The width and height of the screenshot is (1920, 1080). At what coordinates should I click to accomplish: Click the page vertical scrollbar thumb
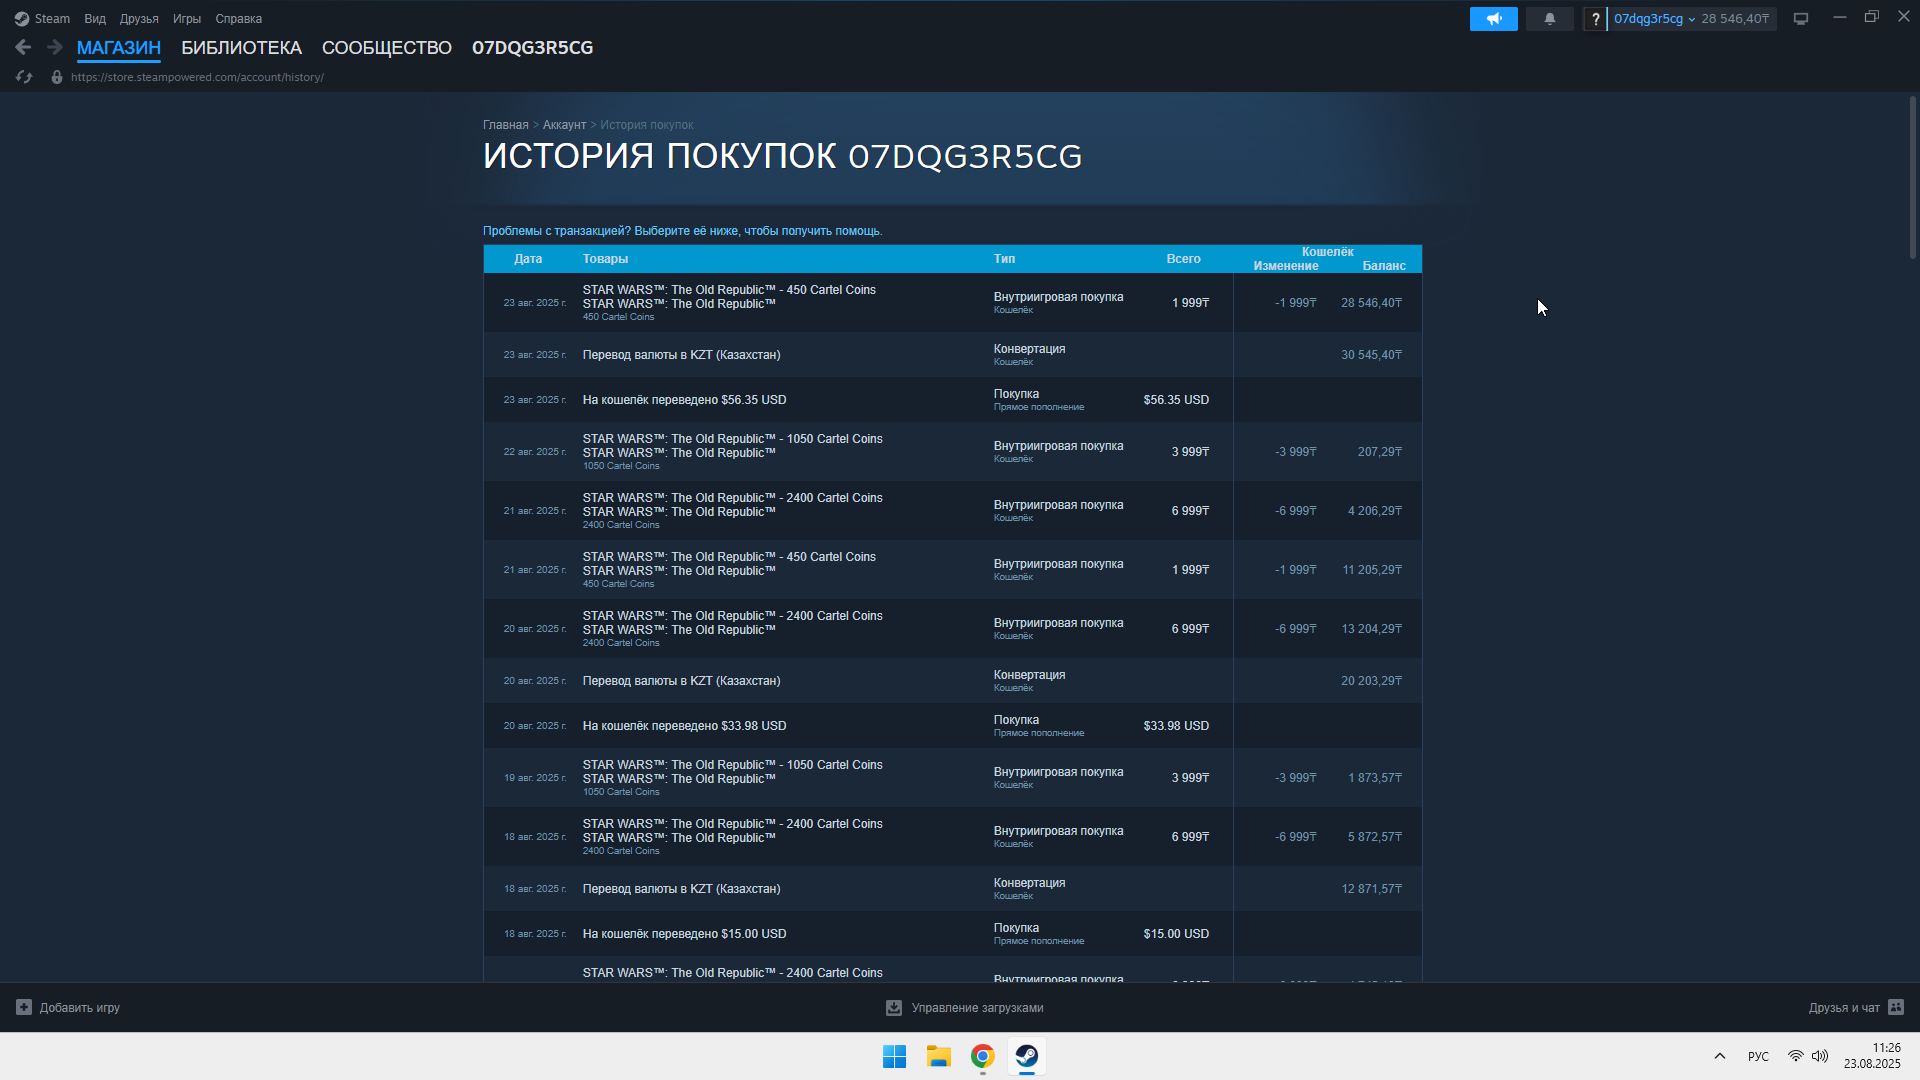point(1912,178)
